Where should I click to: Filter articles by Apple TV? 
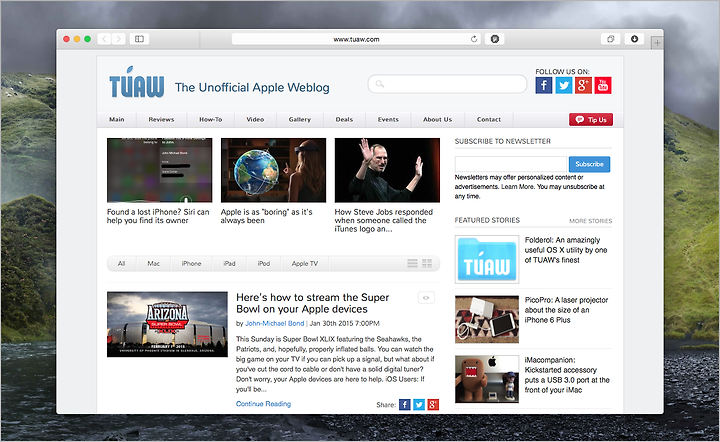(x=305, y=263)
